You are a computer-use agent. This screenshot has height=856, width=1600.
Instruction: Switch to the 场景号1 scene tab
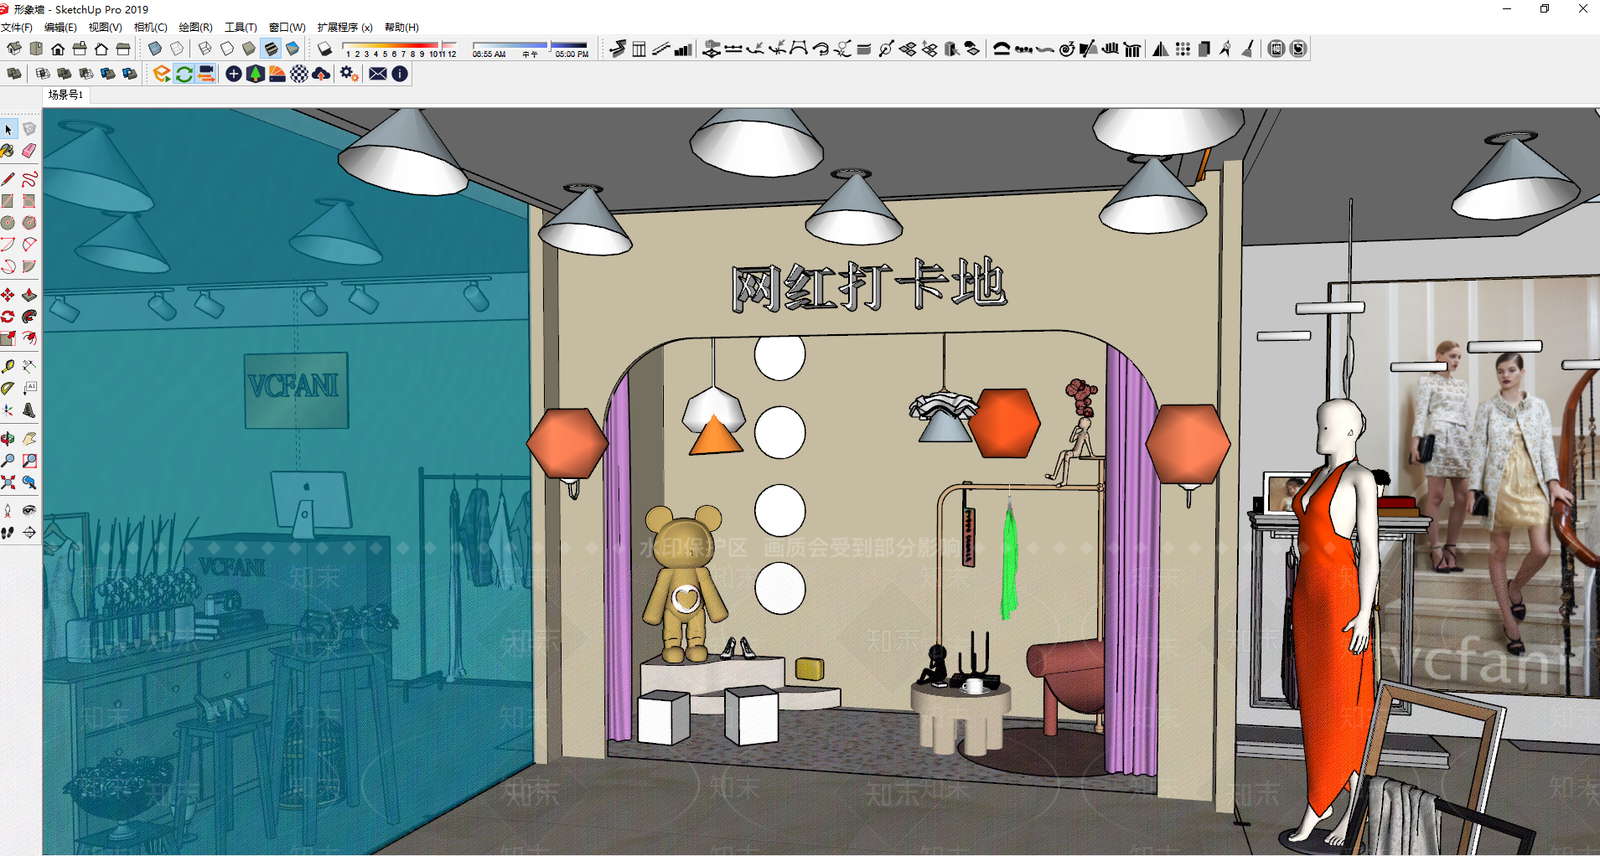coord(66,95)
